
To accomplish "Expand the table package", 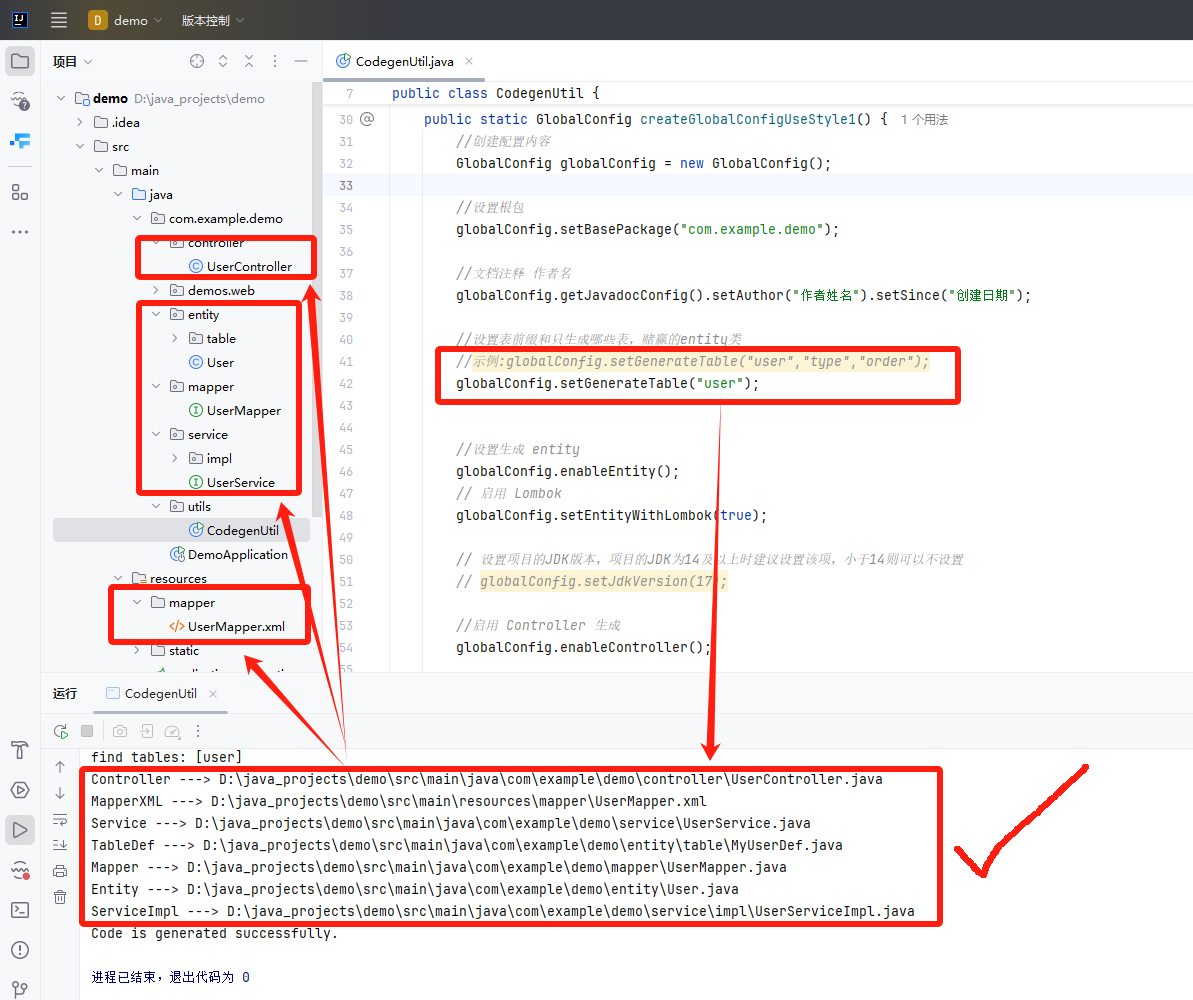I will [175, 338].
